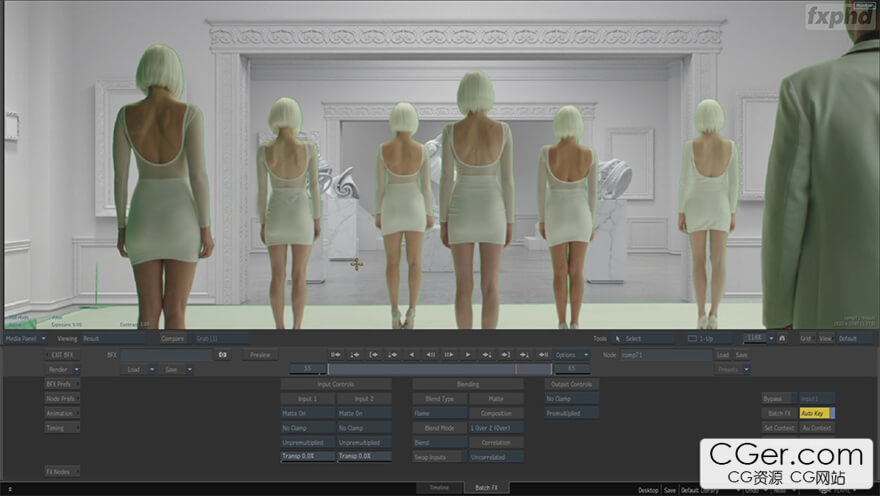Open the 1 Over 2 (Over) blend mode
The height and width of the screenshot is (496, 880).
[x=496, y=428]
